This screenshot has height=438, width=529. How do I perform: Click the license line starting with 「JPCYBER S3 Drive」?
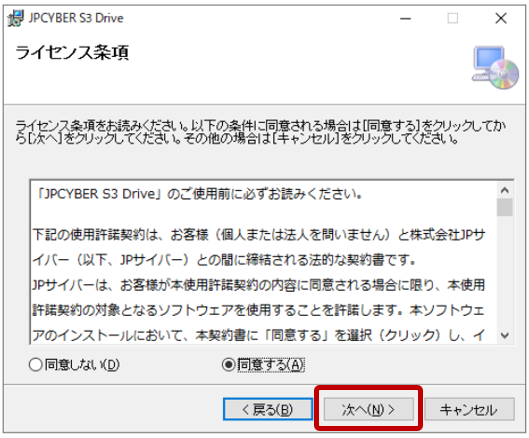click(x=199, y=194)
